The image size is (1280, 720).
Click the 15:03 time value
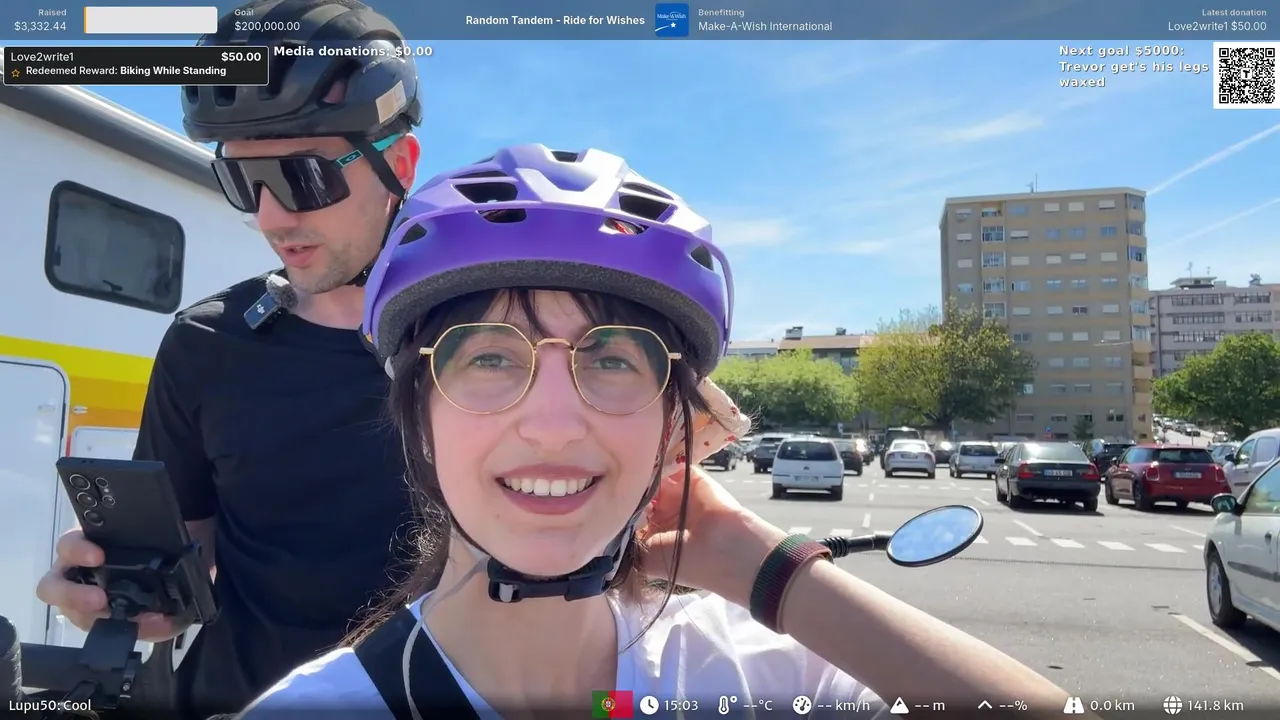(681, 705)
